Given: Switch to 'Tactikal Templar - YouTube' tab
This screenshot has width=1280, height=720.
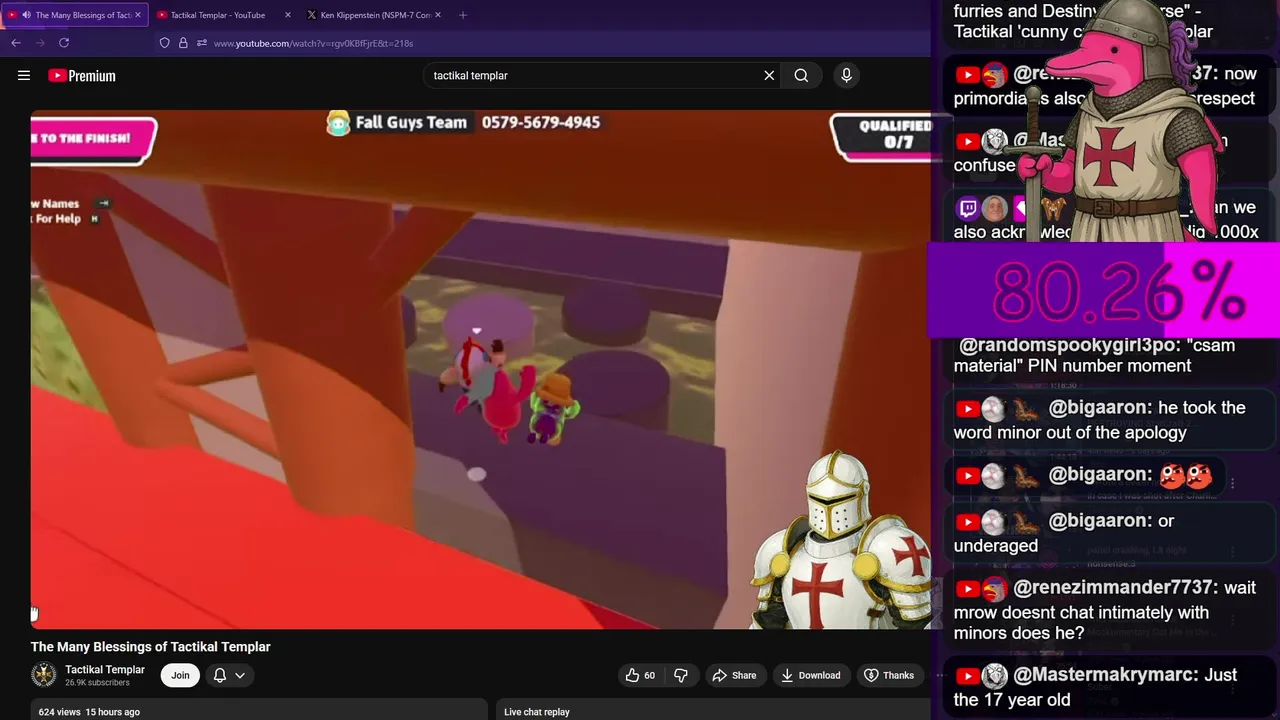Looking at the screenshot, I should 224,15.
